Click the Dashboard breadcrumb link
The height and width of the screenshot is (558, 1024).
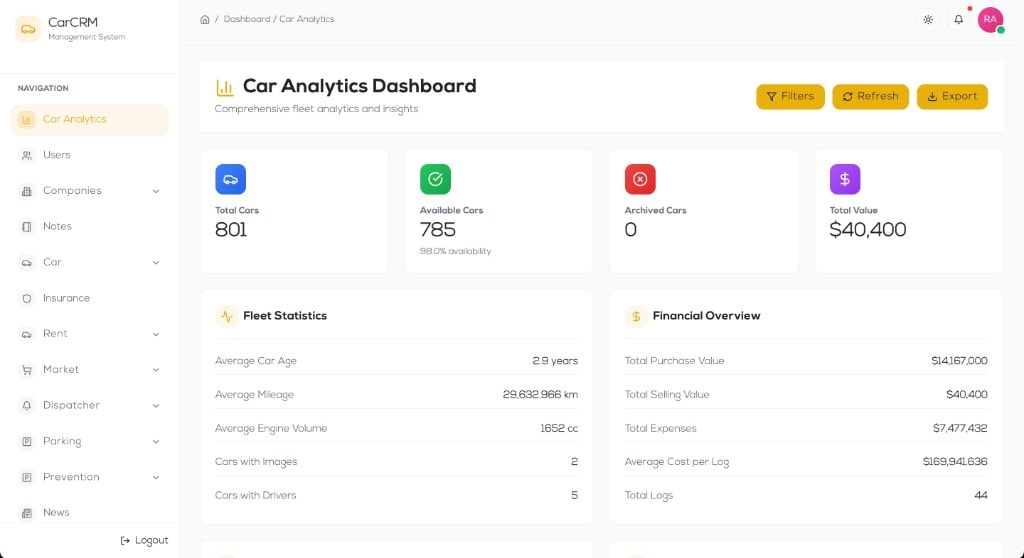pyautogui.click(x=247, y=20)
